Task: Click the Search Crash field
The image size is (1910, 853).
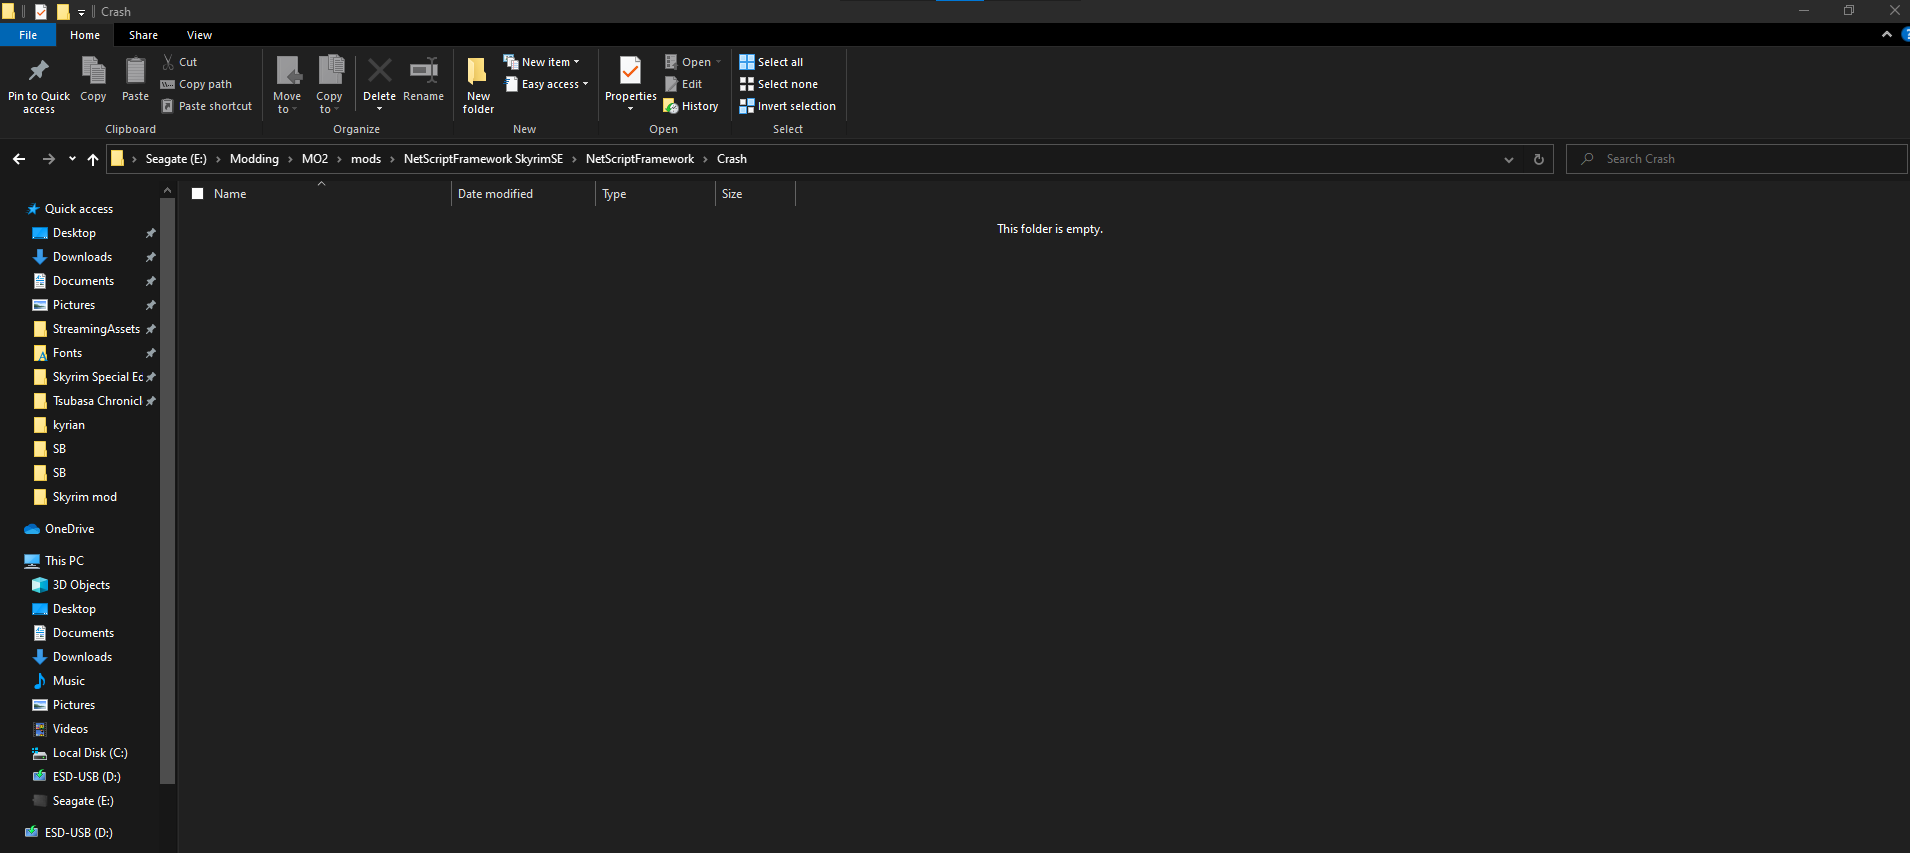Action: (x=1737, y=159)
